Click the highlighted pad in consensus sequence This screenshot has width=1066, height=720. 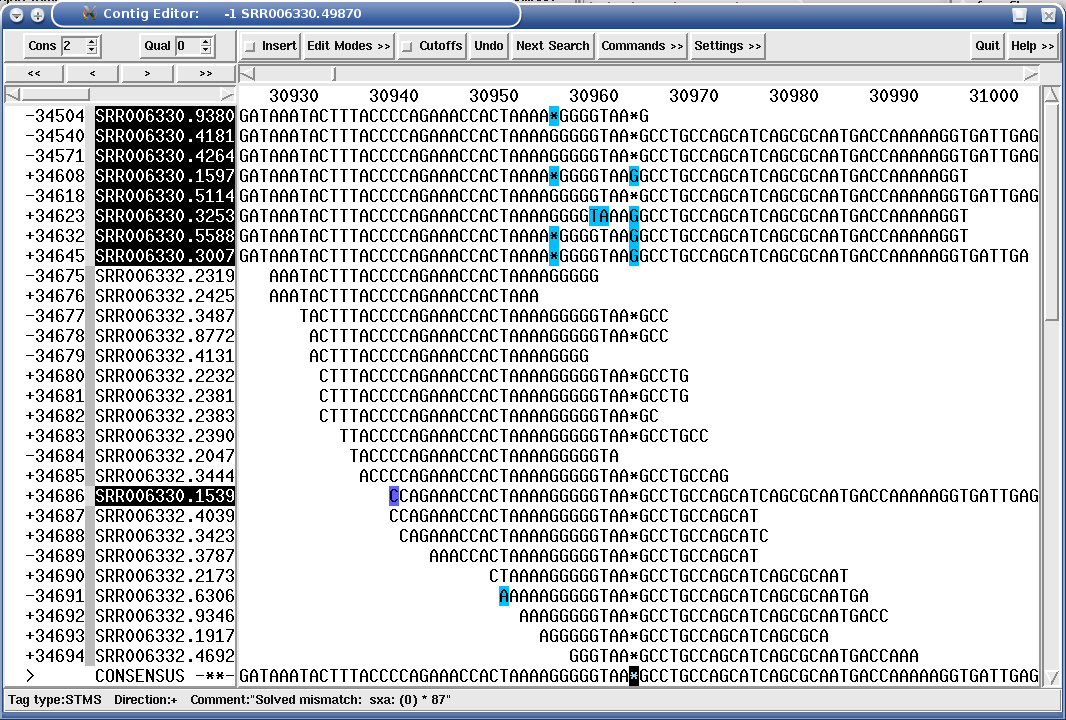click(634, 676)
